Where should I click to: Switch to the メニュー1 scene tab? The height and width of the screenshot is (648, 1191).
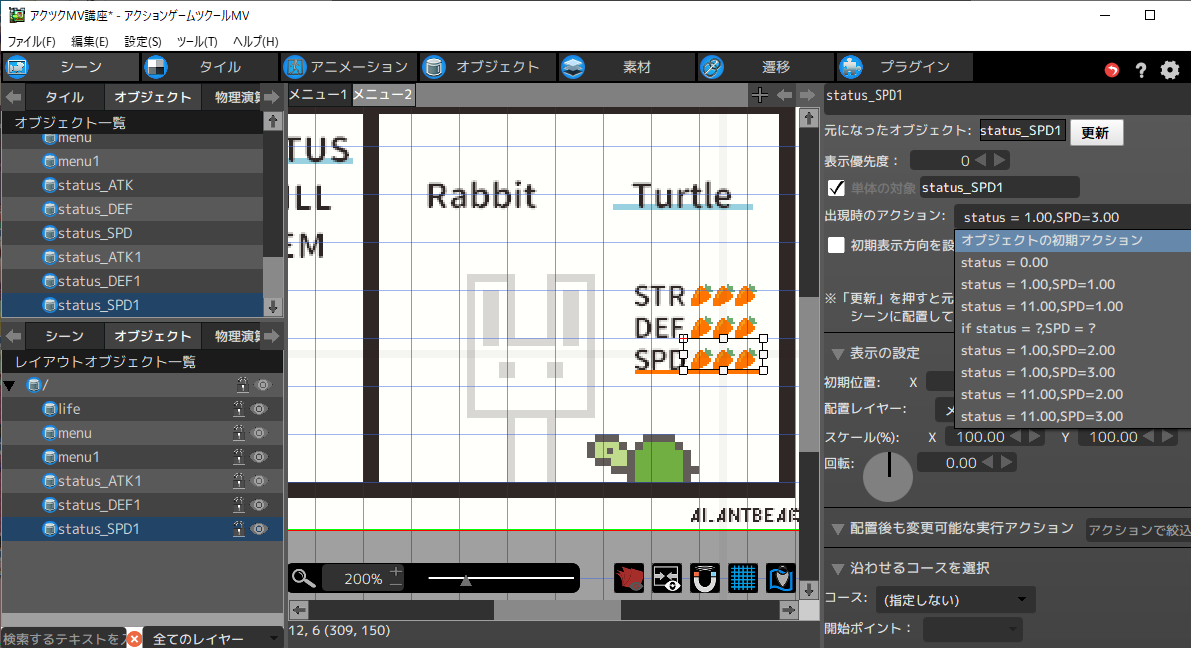(x=318, y=95)
